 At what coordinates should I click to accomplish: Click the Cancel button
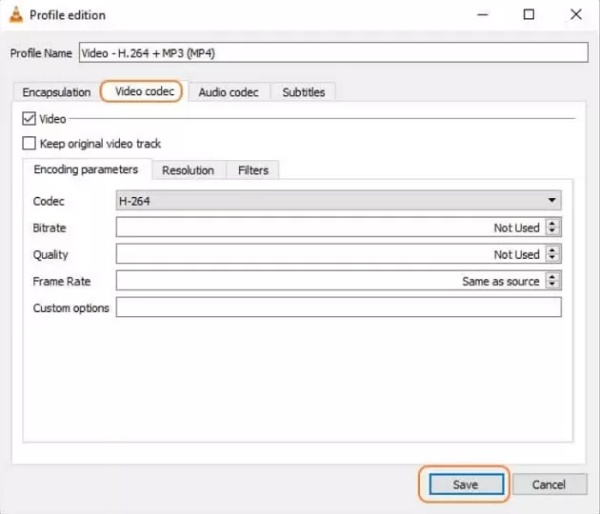tap(548, 484)
